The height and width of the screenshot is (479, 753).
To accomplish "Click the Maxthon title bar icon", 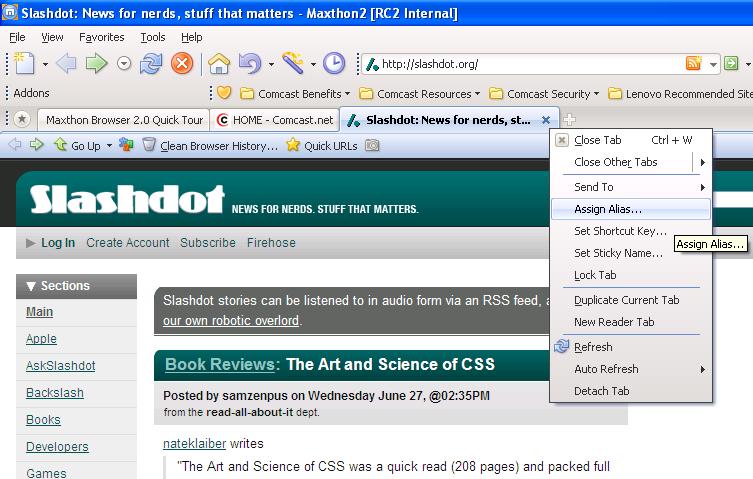I will [10, 12].
